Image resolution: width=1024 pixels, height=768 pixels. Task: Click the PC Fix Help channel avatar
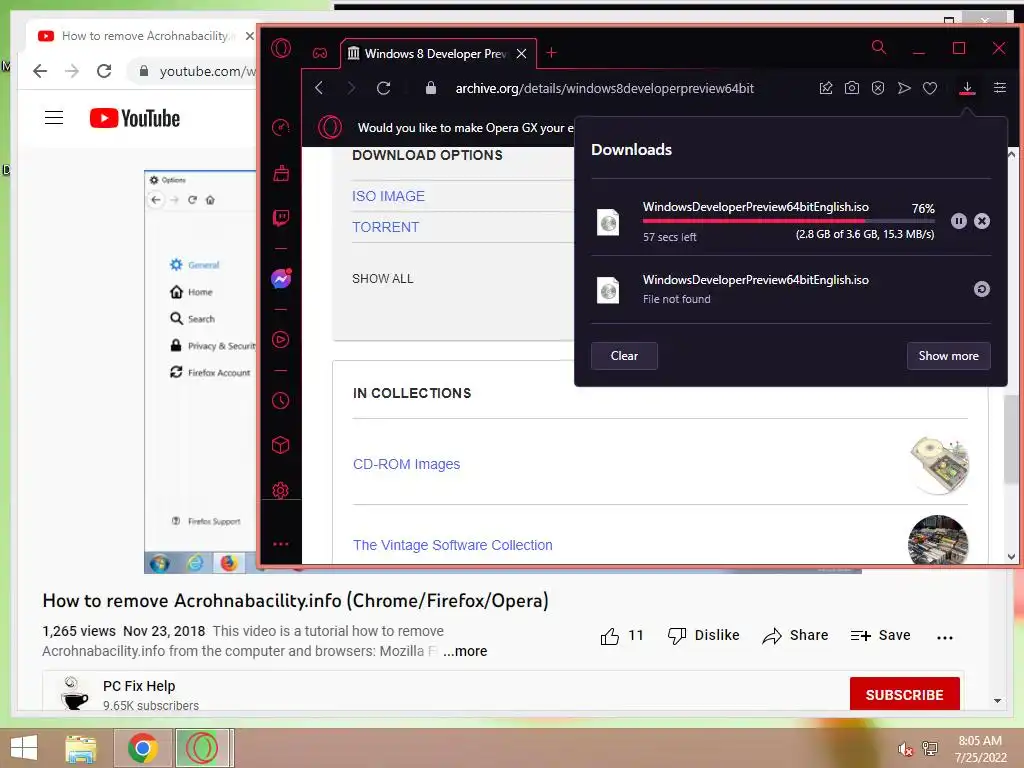tap(74, 694)
